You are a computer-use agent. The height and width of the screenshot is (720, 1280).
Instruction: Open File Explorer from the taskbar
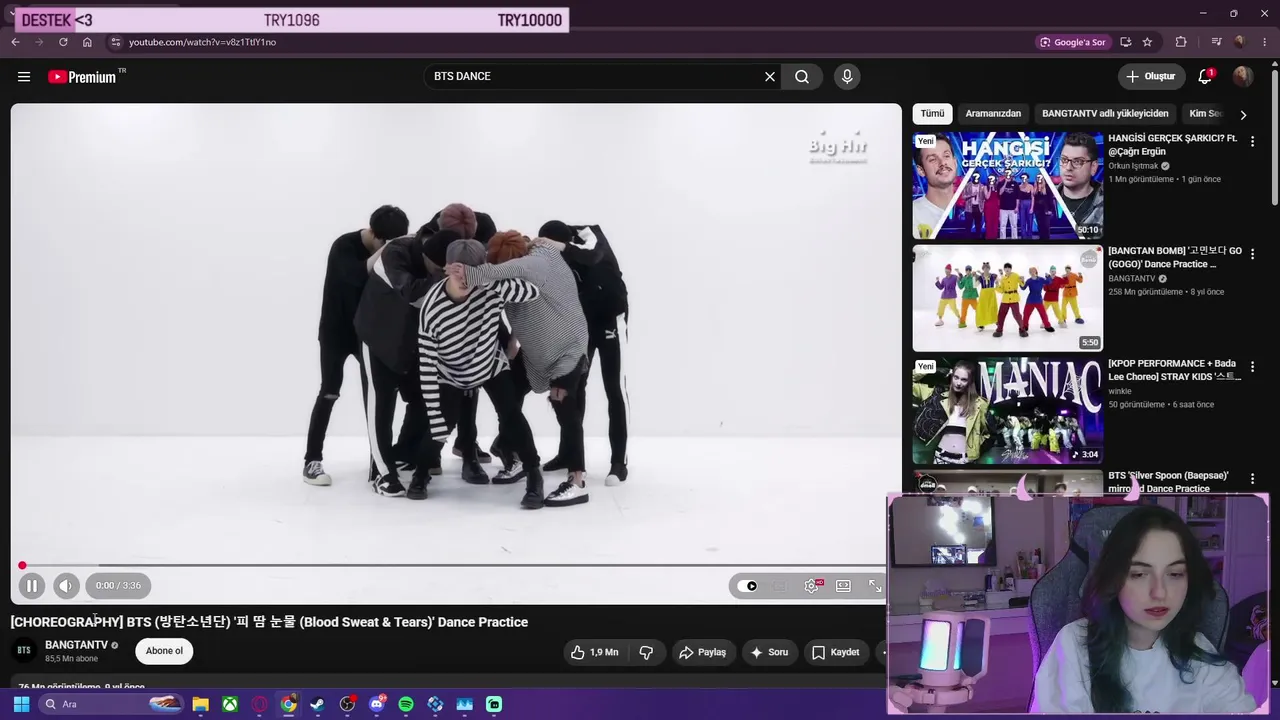tap(200, 704)
